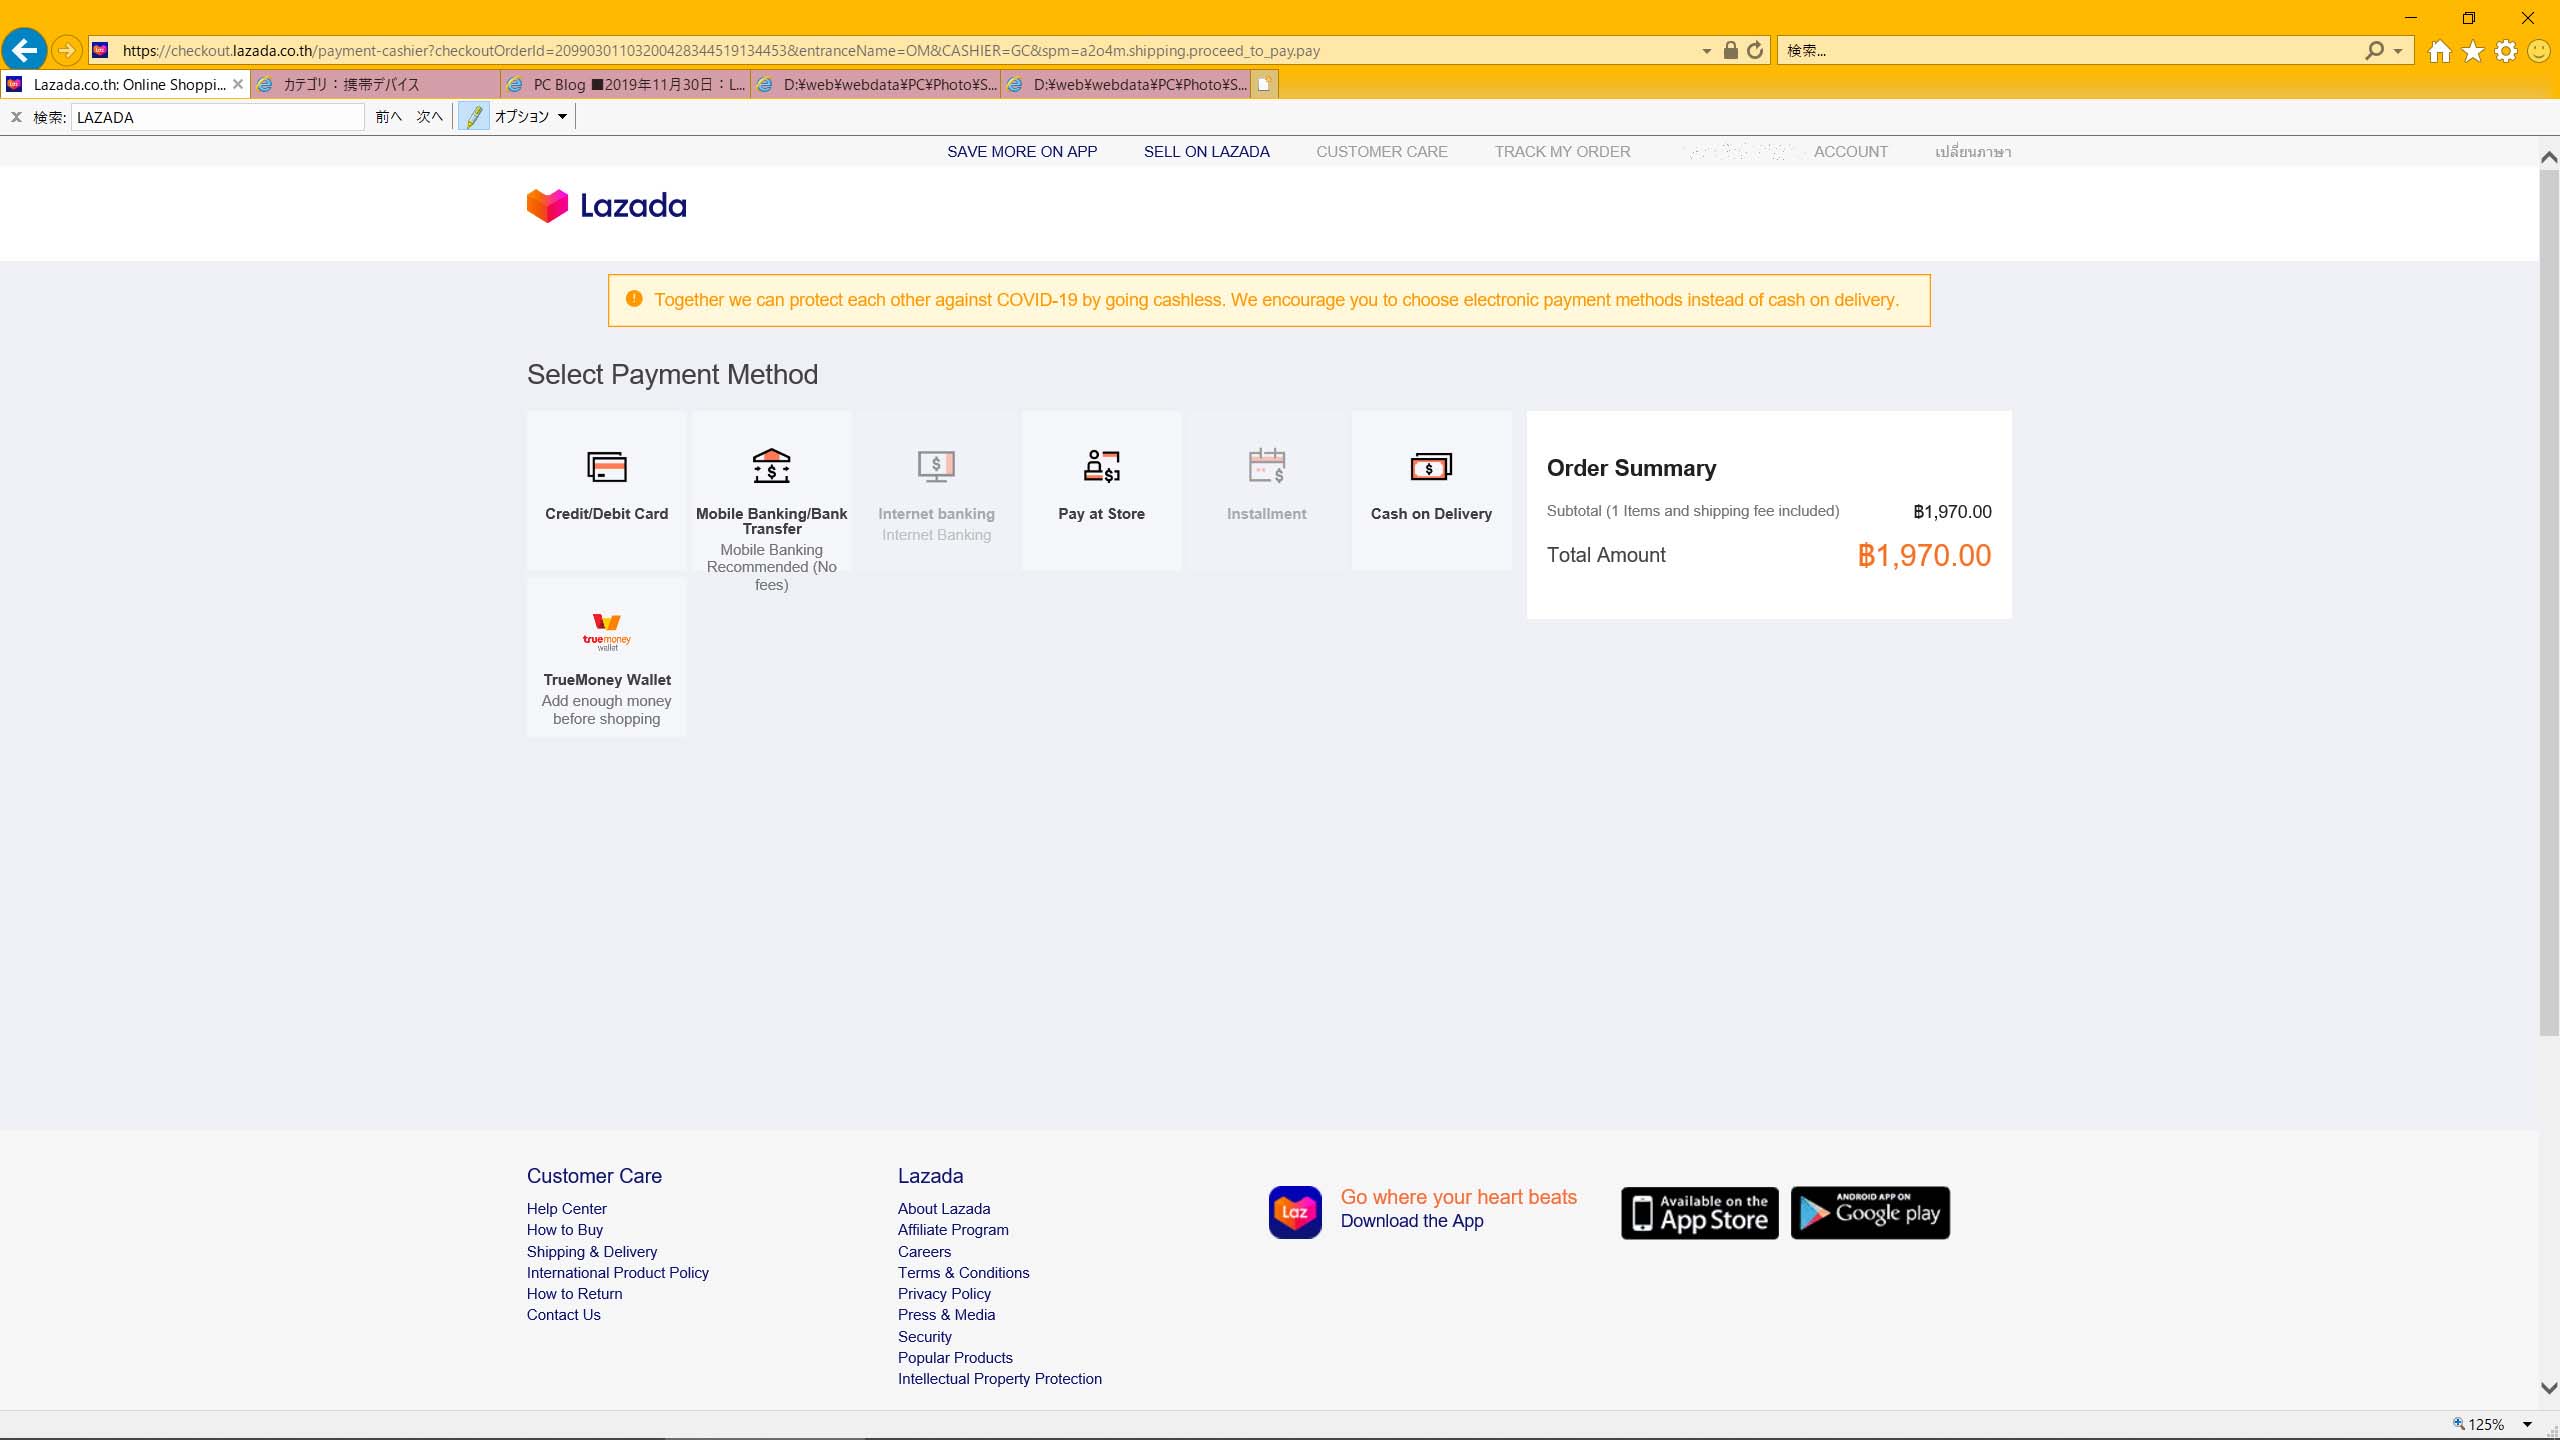Click the 検索 browser search box
This screenshot has height=1440, width=2560.
tap(2070, 50)
